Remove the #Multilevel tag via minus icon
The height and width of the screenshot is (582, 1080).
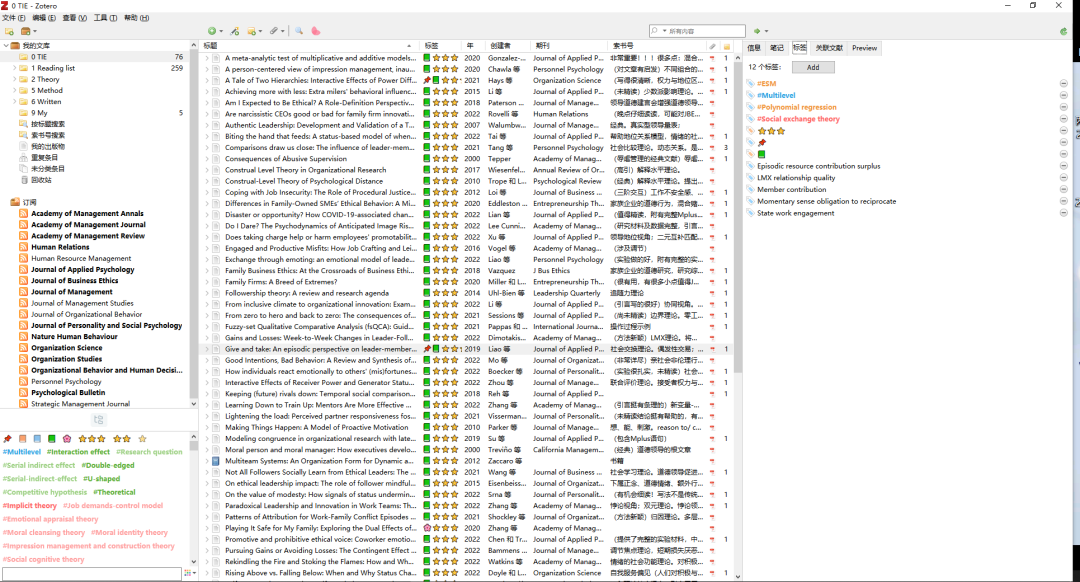(1063, 95)
